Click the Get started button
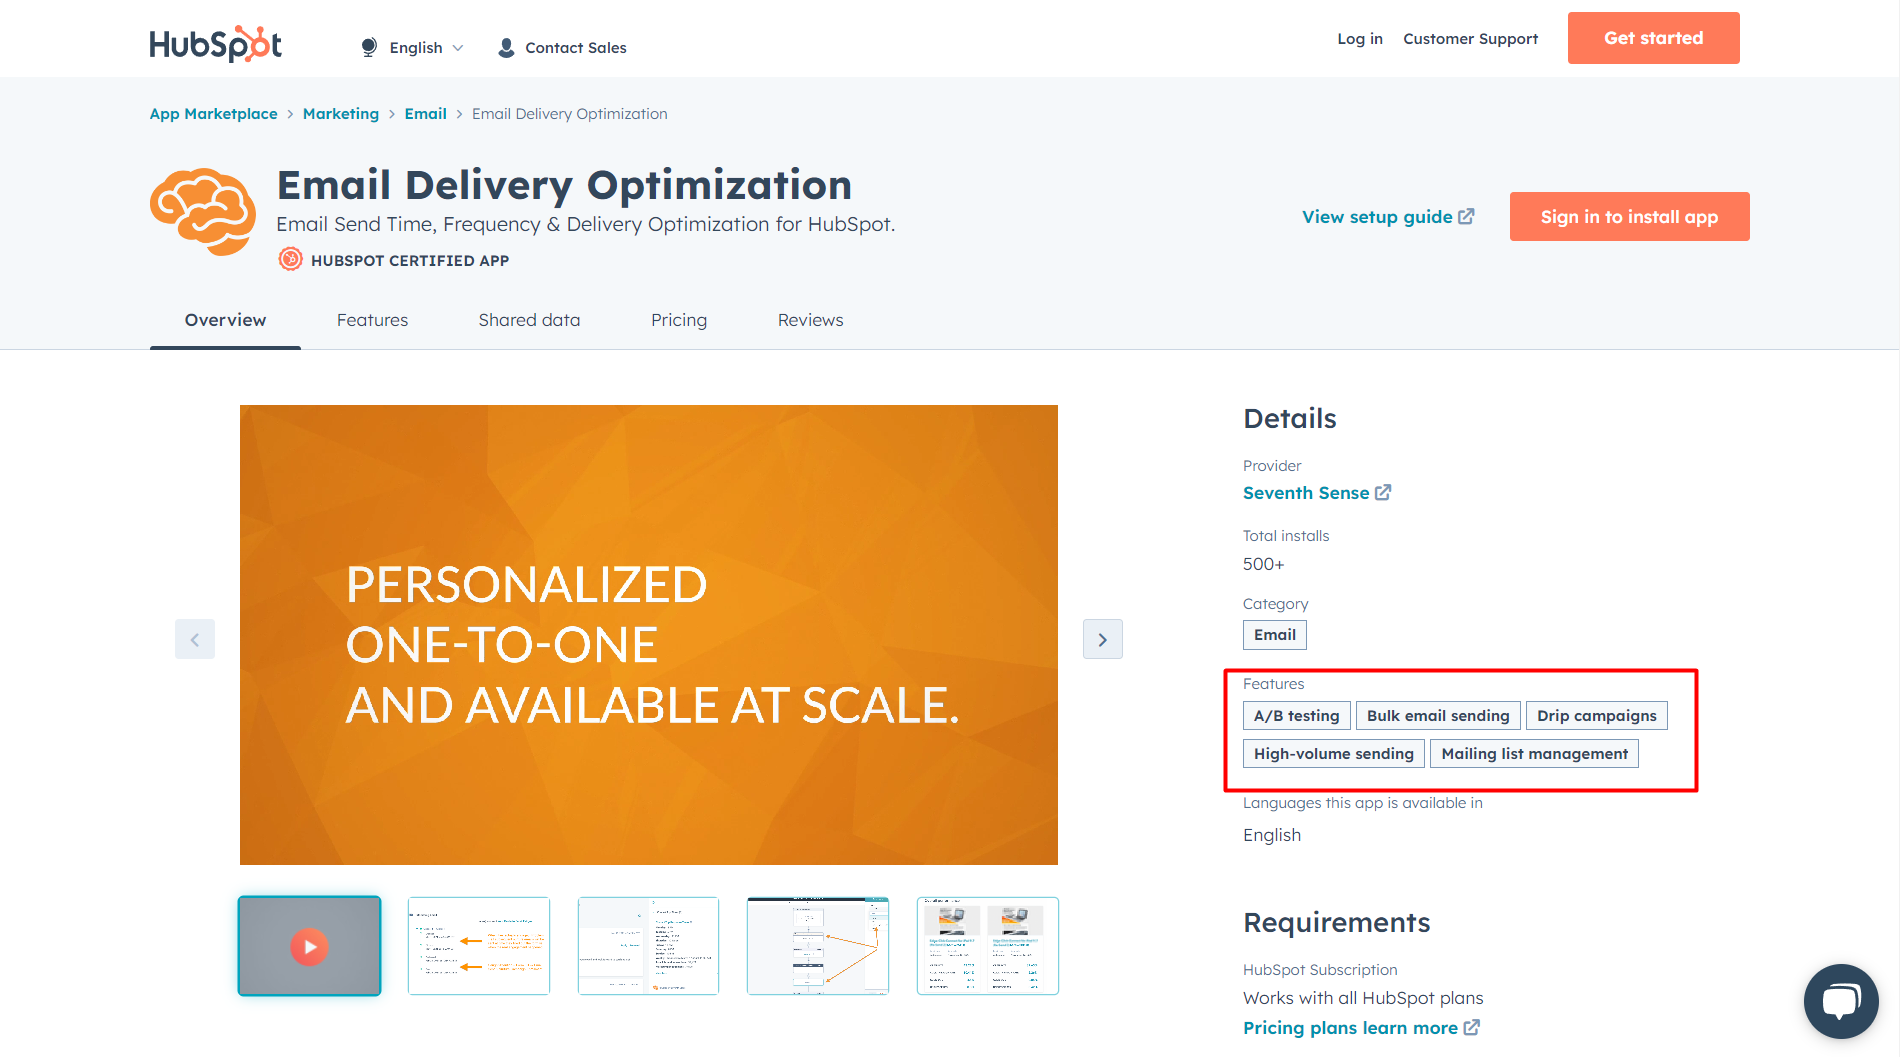Image resolution: width=1900 pixels, height=1057 pixels. [1653, 38]
